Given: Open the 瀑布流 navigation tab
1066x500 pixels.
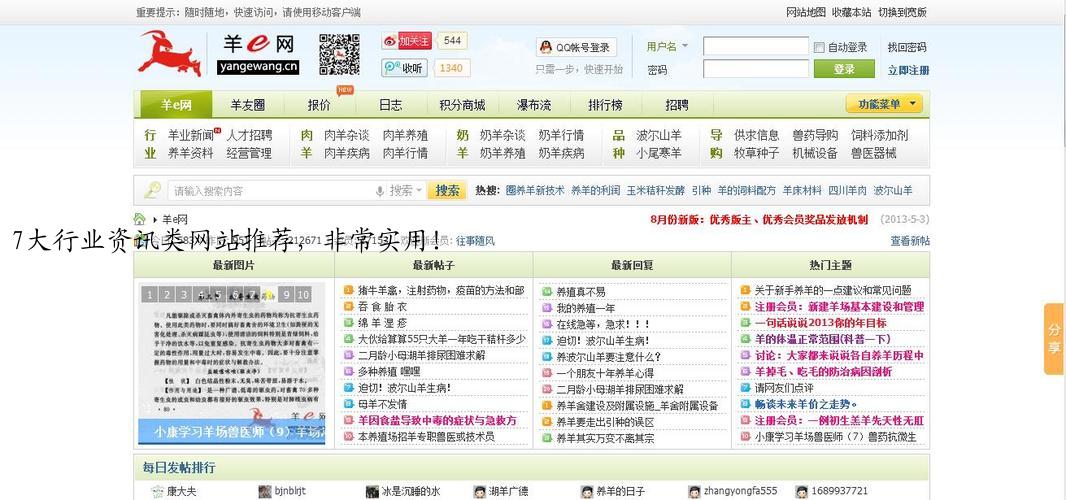Looking at the screenshot, I should pyautogui.click(x=534, y=105).
